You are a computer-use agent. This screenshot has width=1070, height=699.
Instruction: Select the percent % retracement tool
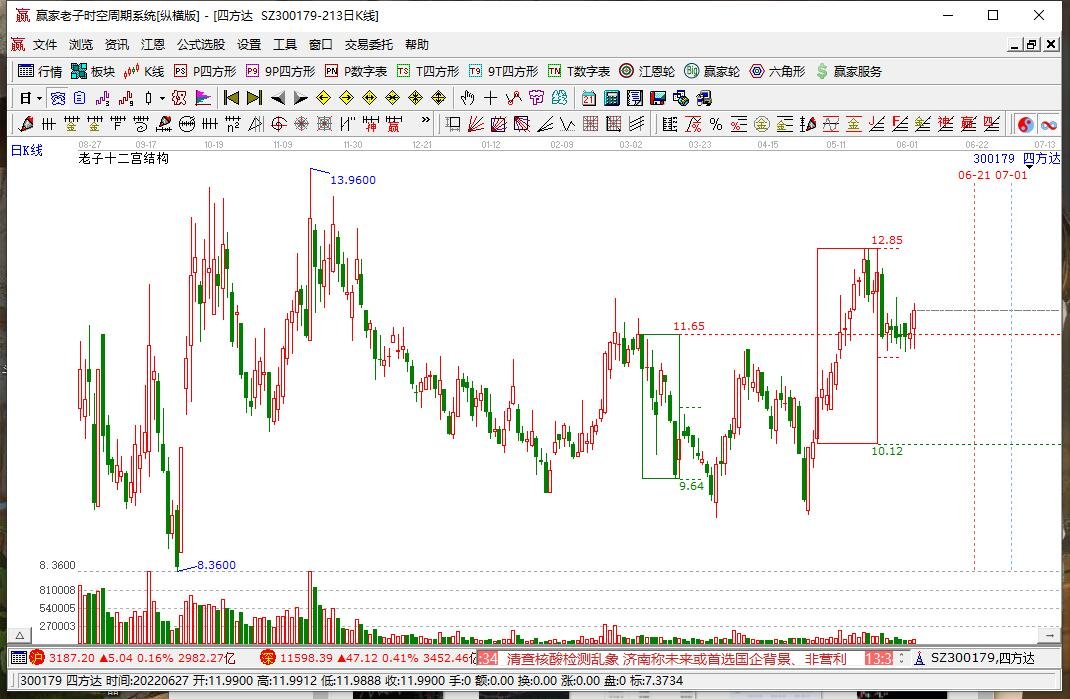(716, 124)
